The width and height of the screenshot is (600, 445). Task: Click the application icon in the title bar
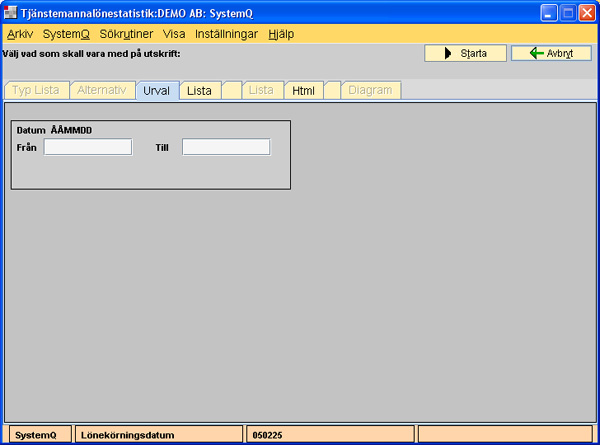[x=10, y=12]
